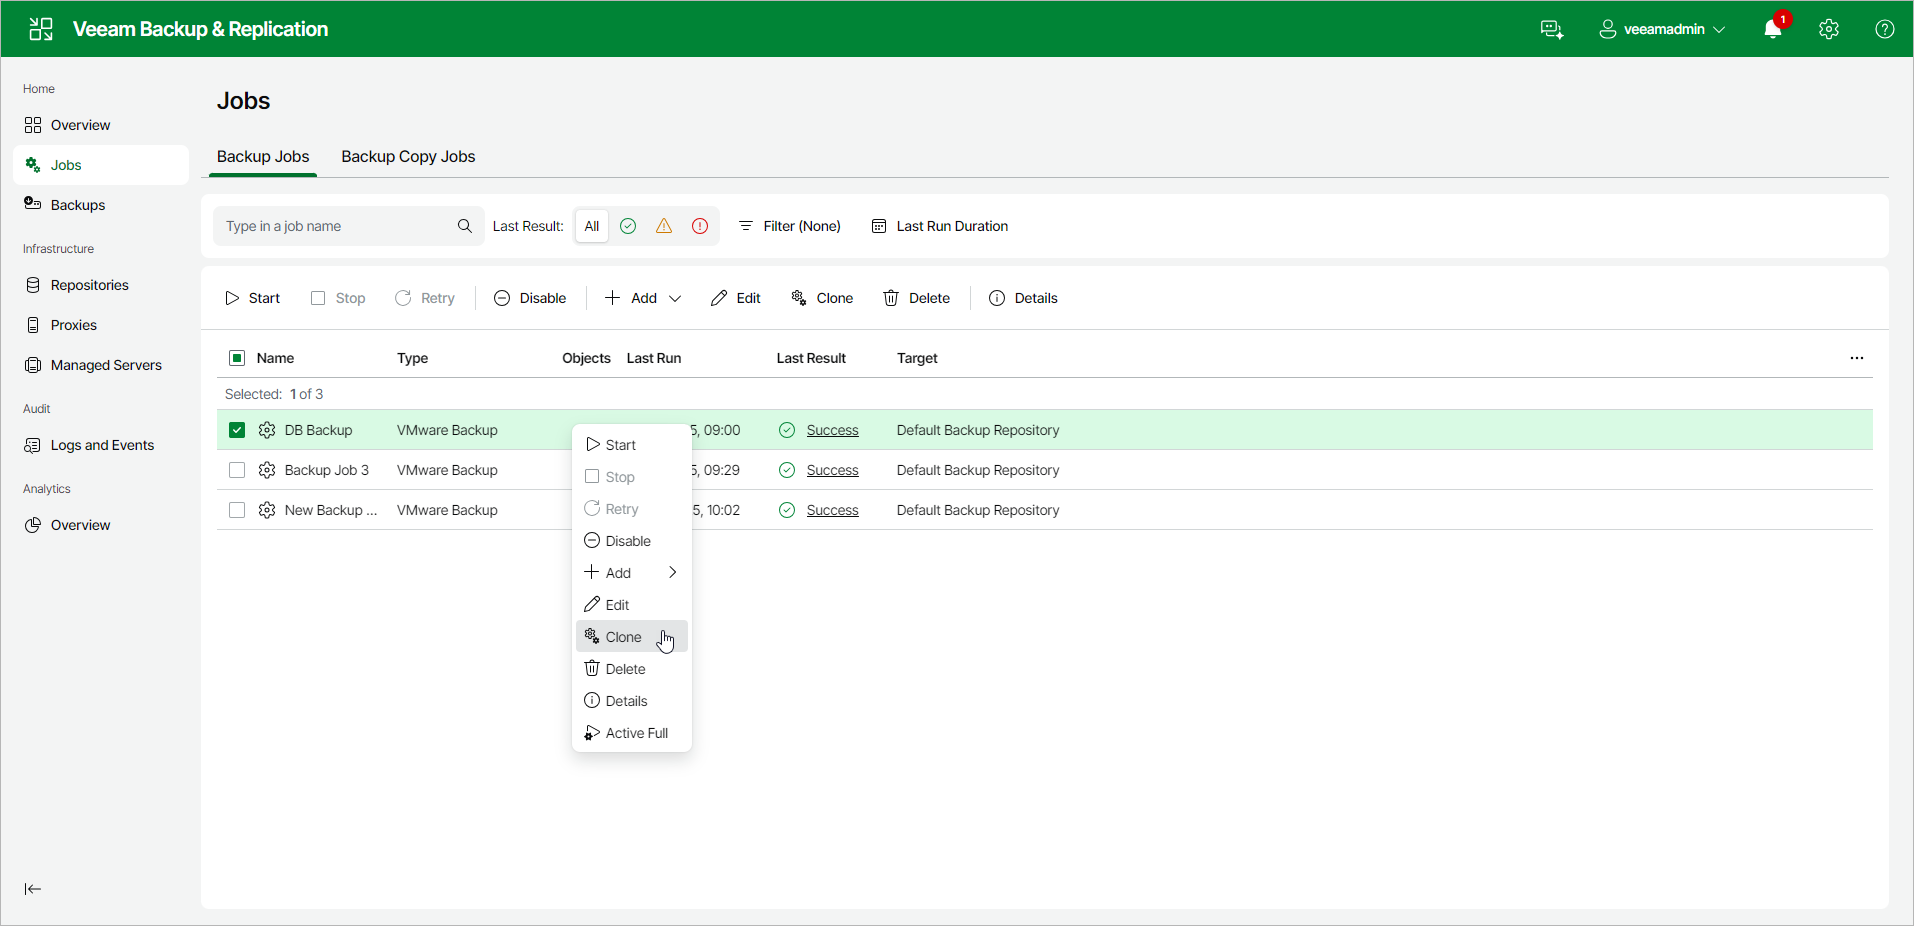Choose Edit from the context menu
1914x926 pixels.
pos(632,605)
